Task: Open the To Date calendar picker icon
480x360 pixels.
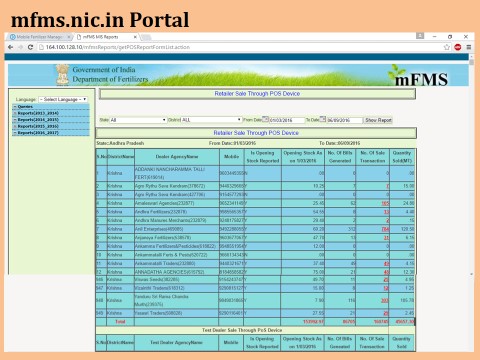Action: coord(323,119)
